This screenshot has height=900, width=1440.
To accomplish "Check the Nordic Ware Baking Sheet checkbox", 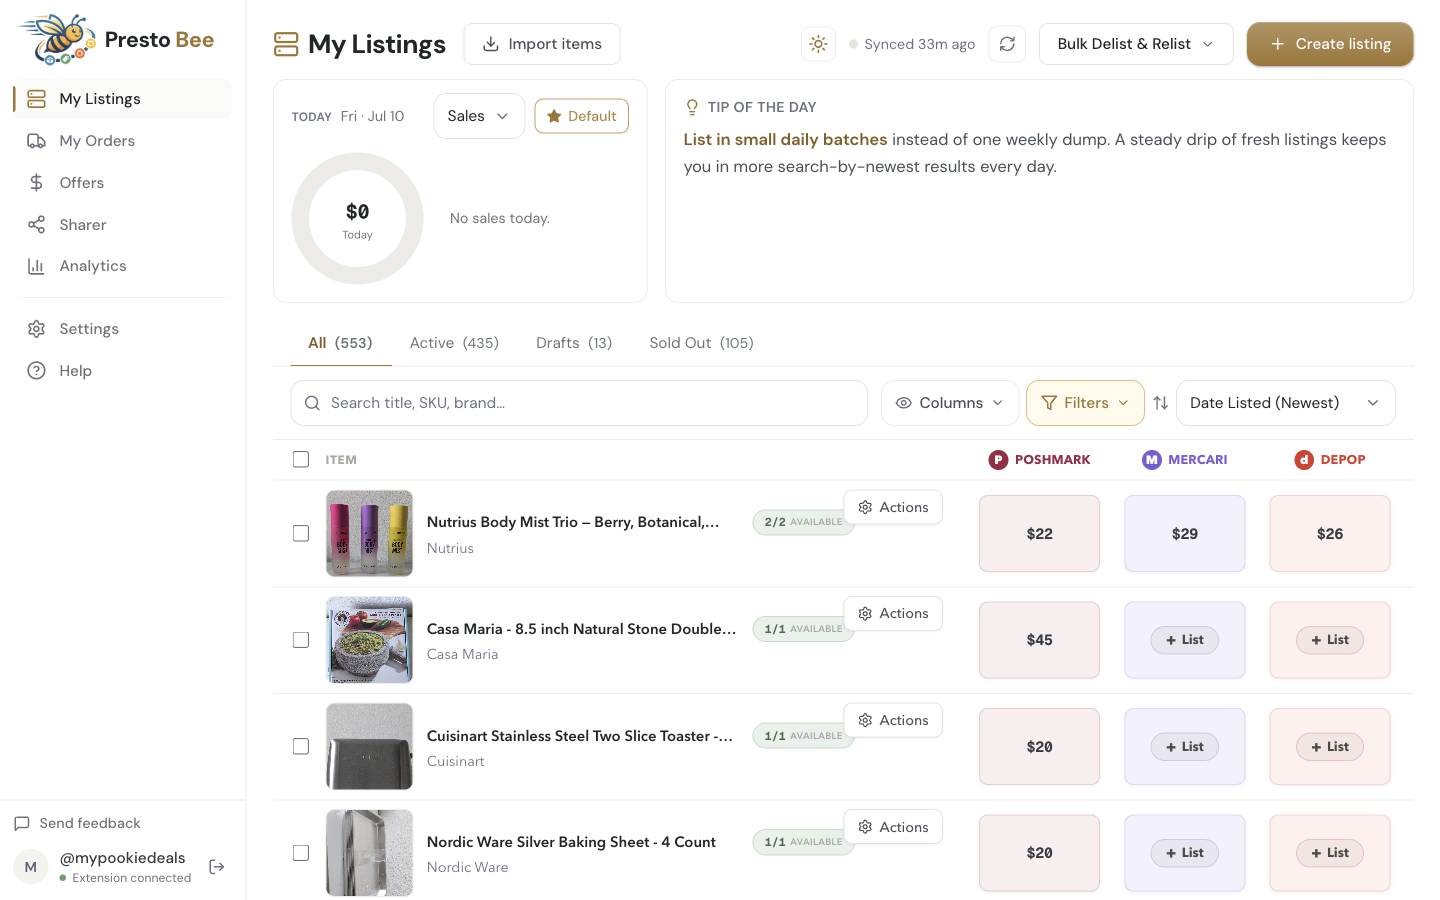I will (x=301, y=853).
